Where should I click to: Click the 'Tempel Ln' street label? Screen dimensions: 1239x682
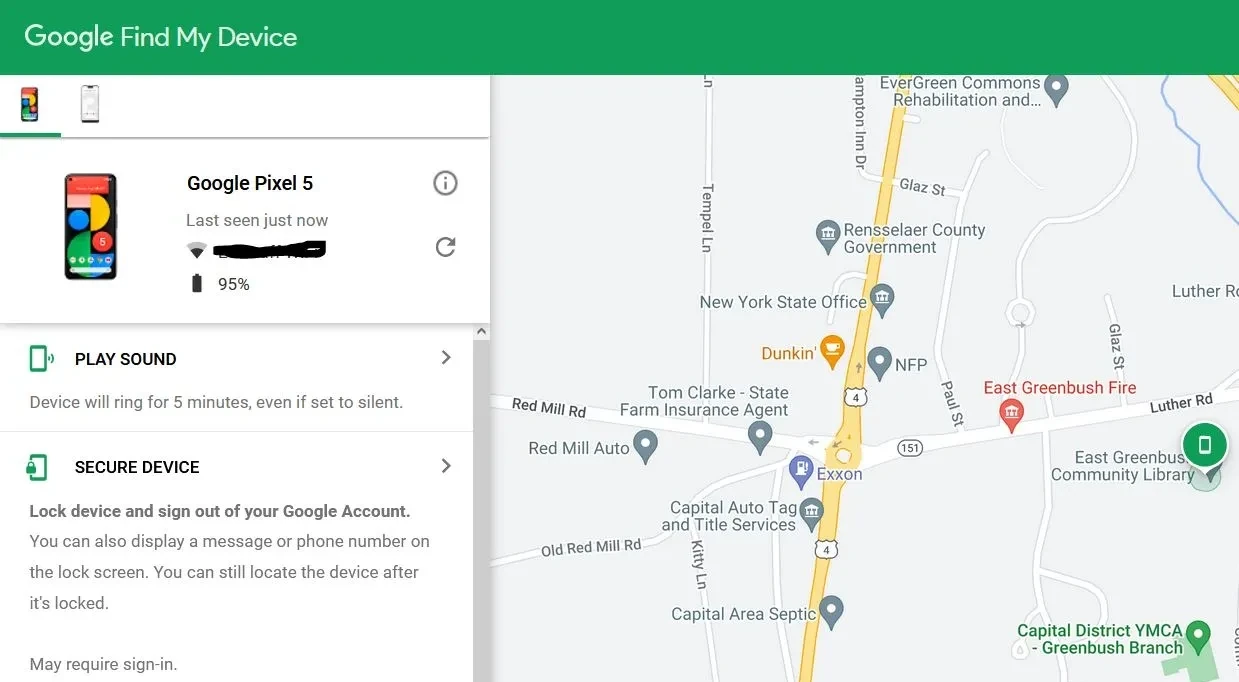point(707,218)
